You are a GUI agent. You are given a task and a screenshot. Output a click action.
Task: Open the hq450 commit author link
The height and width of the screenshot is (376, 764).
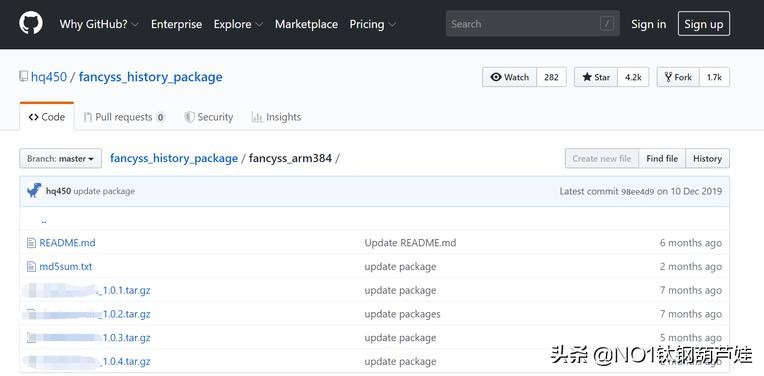pos(58,191)
